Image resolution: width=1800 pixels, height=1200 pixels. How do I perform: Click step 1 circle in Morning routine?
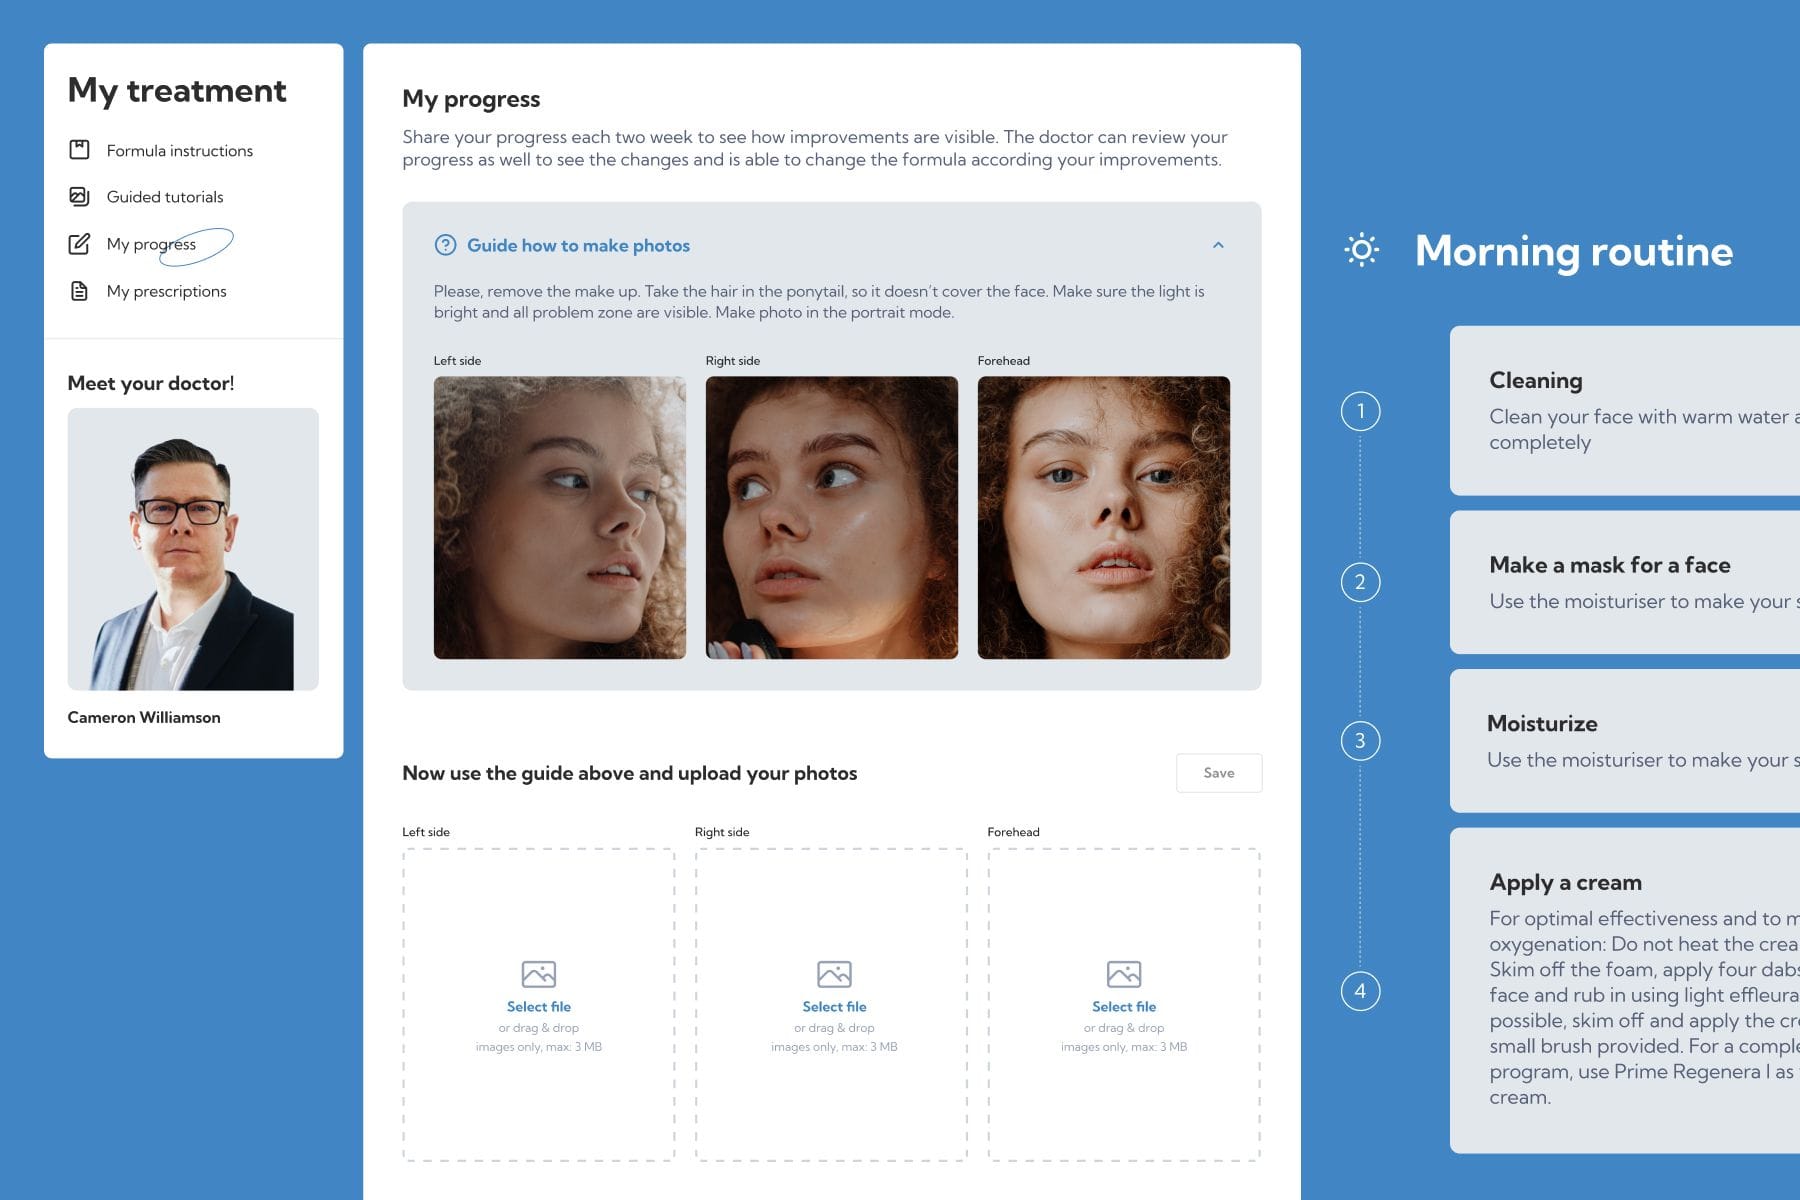tap(1359, 409)
